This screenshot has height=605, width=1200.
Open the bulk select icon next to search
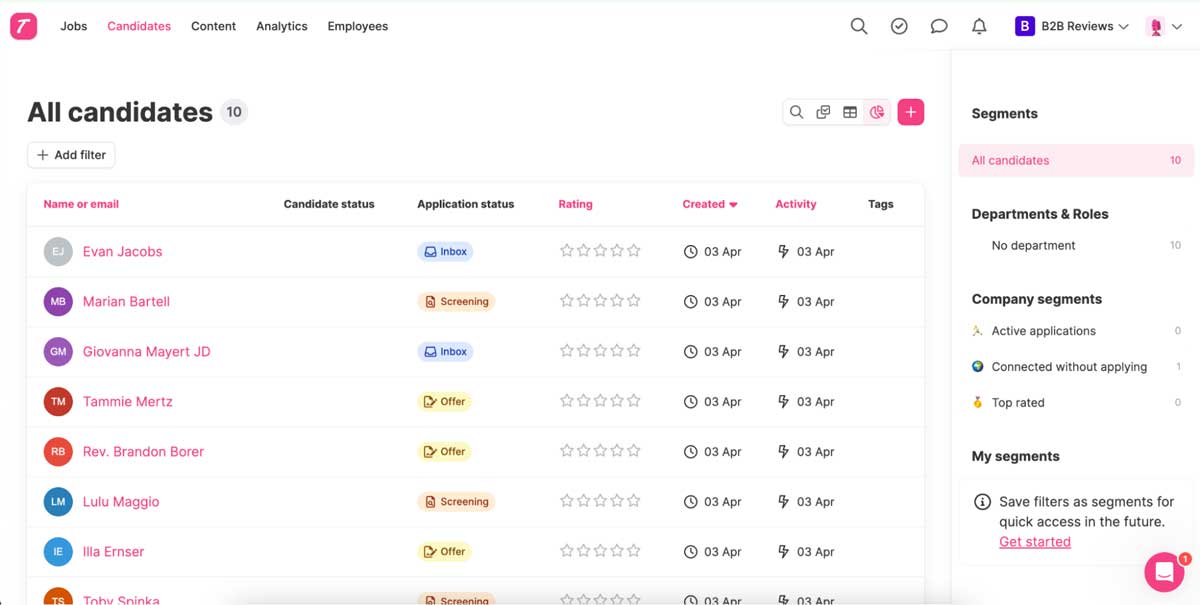pos(822,111)
